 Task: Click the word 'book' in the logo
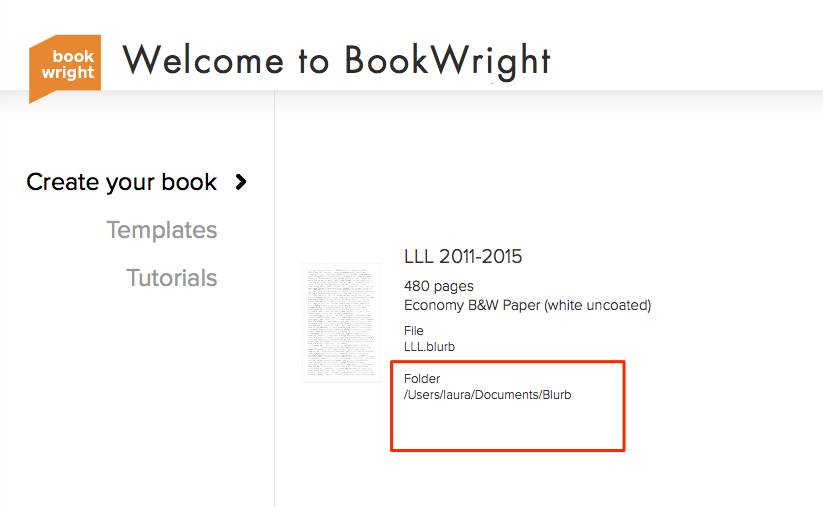pos(73,56)
